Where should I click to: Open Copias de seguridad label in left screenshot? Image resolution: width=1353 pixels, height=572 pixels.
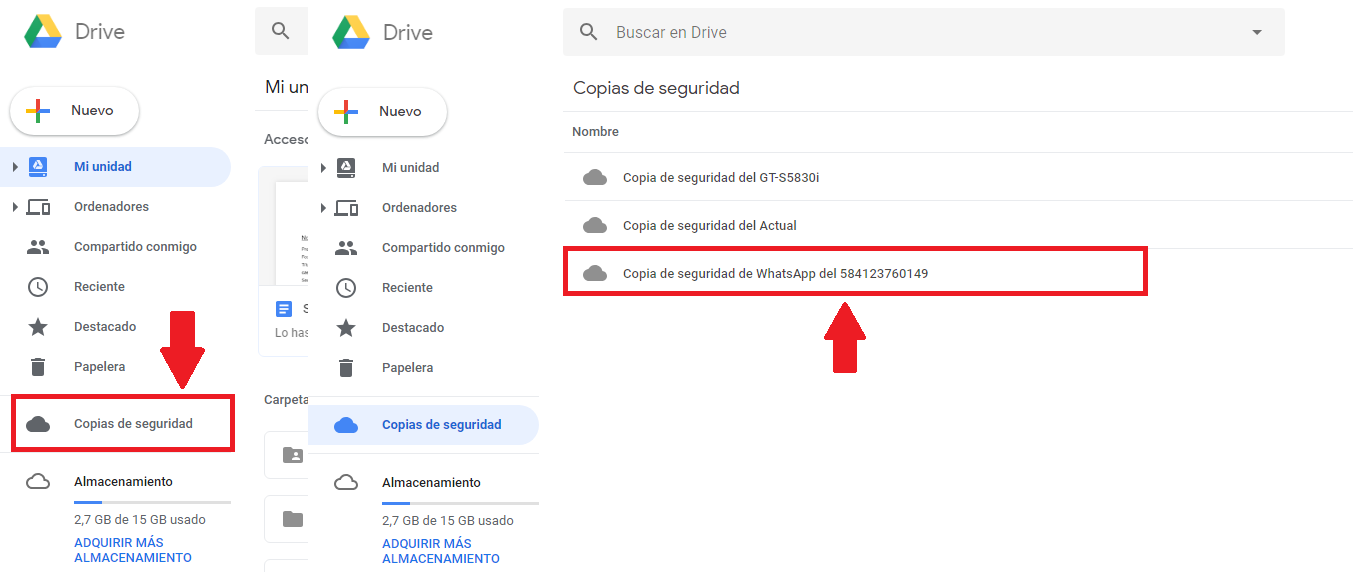pyautogui.click(x=133, y=424)
